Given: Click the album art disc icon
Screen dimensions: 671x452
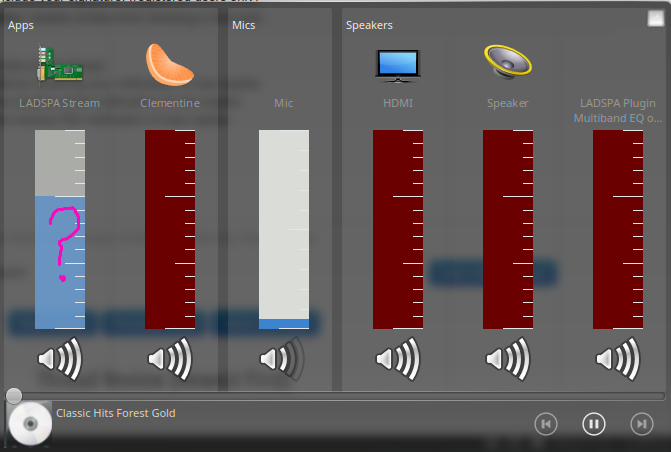Looking at the screenshot, I should tap(30, 425).
